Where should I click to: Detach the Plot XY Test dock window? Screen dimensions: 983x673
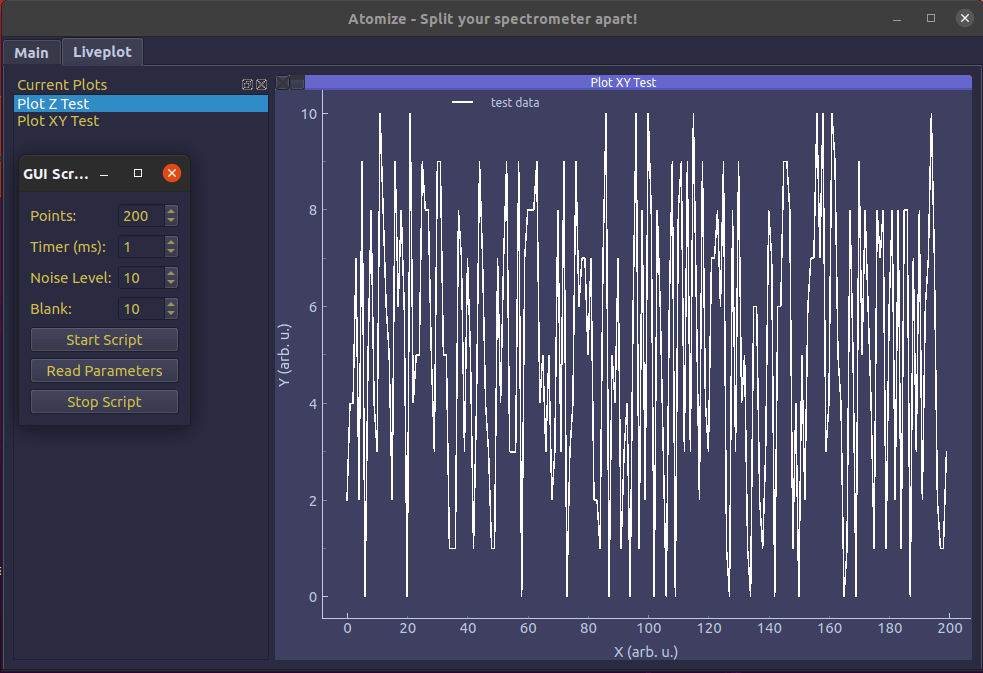tap(298, 82)
